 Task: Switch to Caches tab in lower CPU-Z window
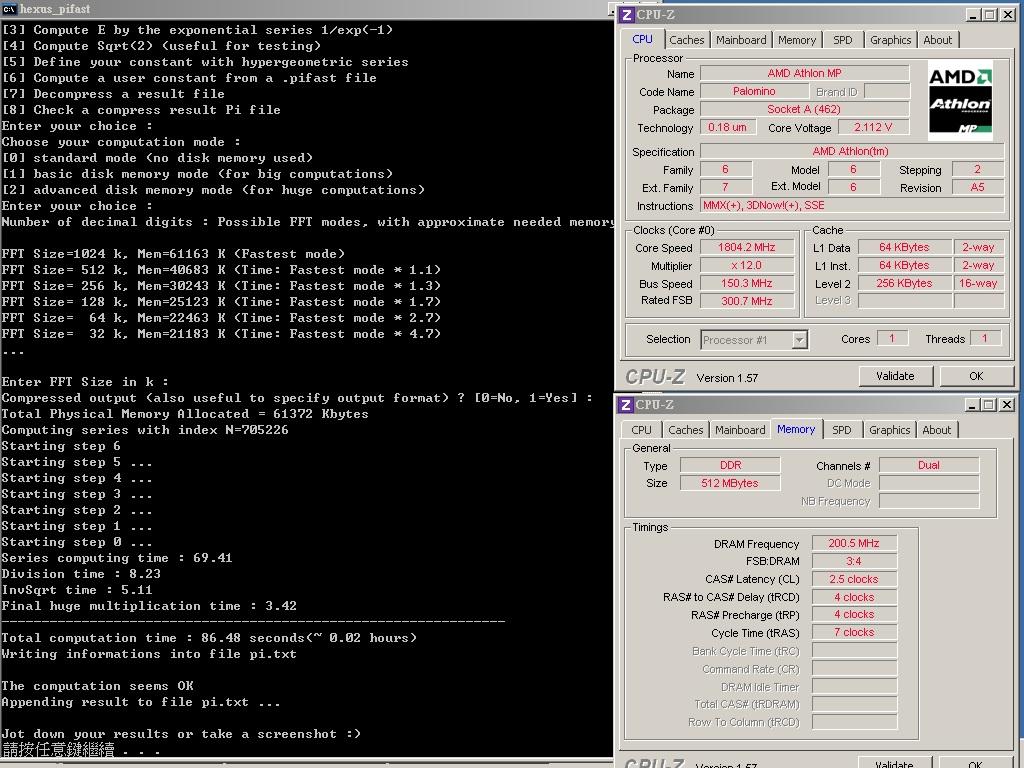(686, 430)
